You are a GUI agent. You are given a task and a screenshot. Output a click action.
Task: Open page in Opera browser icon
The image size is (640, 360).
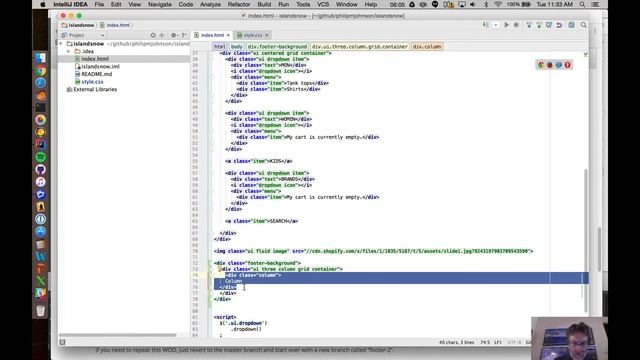click(x=567, y=65)
